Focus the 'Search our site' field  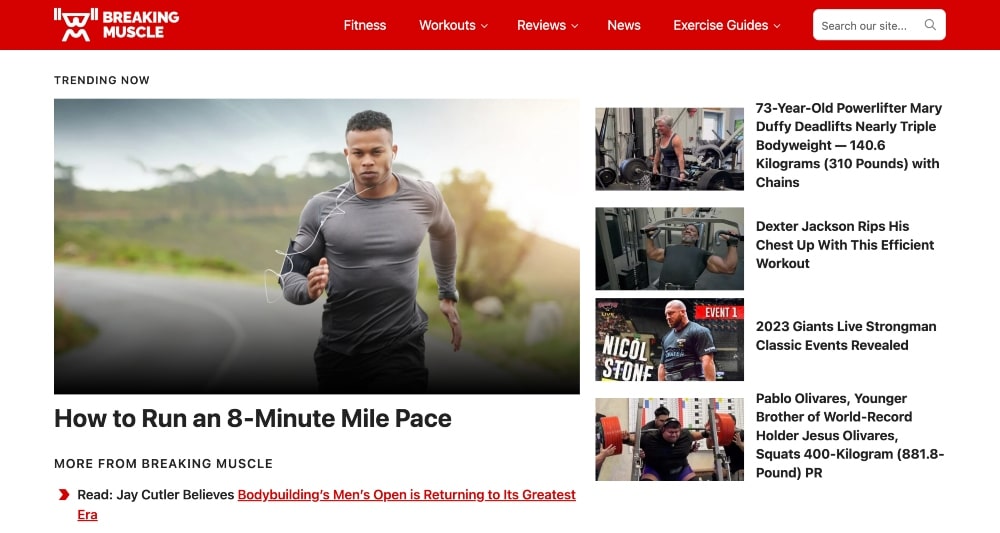(879, 25)
